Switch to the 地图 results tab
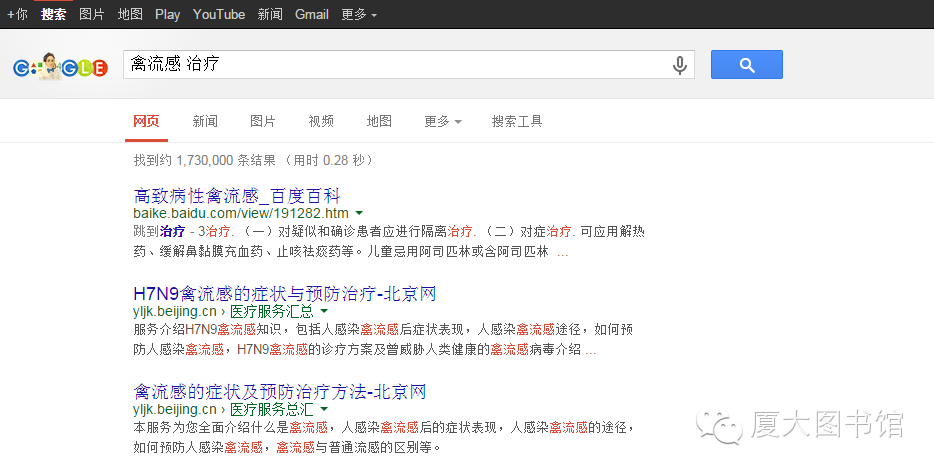934x472 pixels. click(379, 121)
